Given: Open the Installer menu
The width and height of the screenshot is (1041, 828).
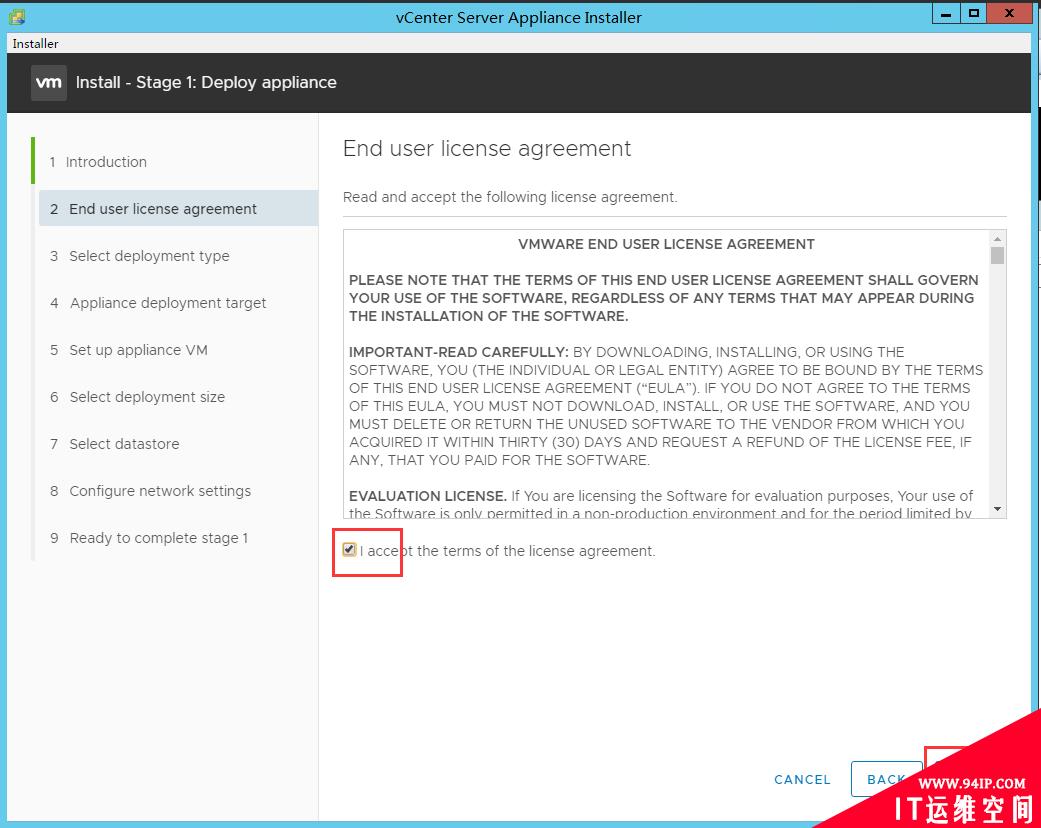Looking at the screenshot, I should (x=35, y=43).
